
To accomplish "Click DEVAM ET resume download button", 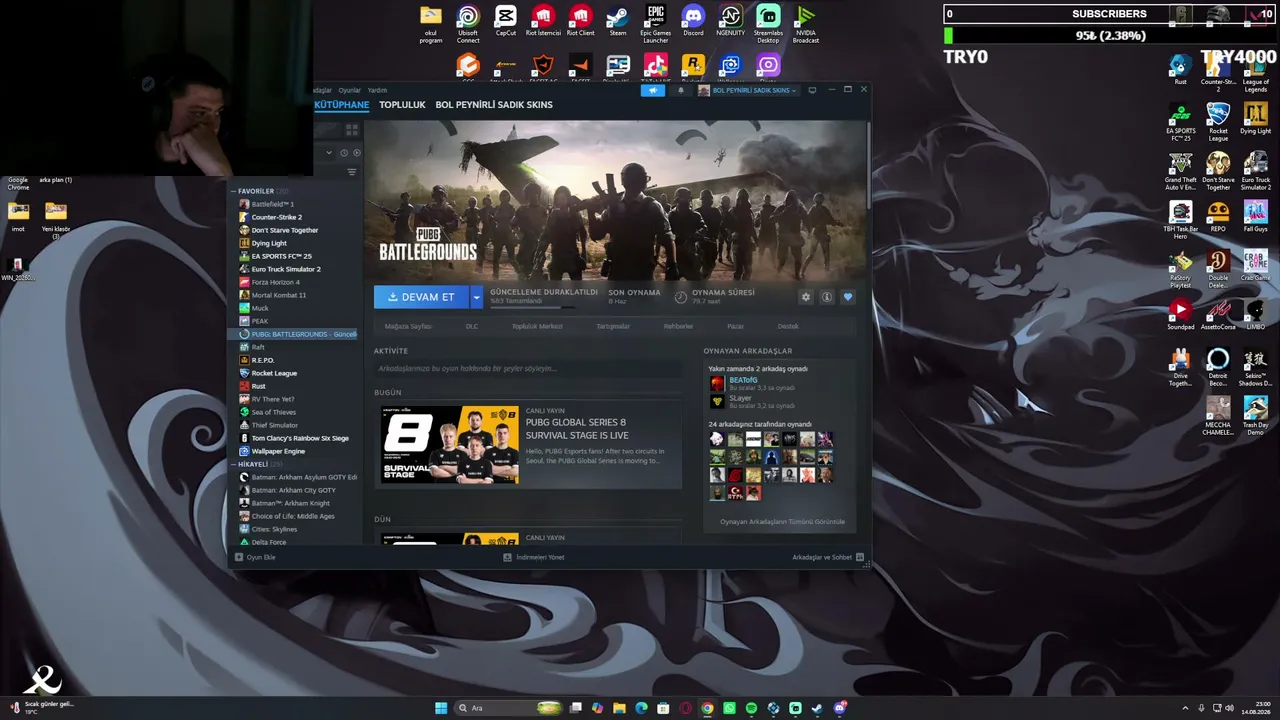I will click(x=421, y=297).
